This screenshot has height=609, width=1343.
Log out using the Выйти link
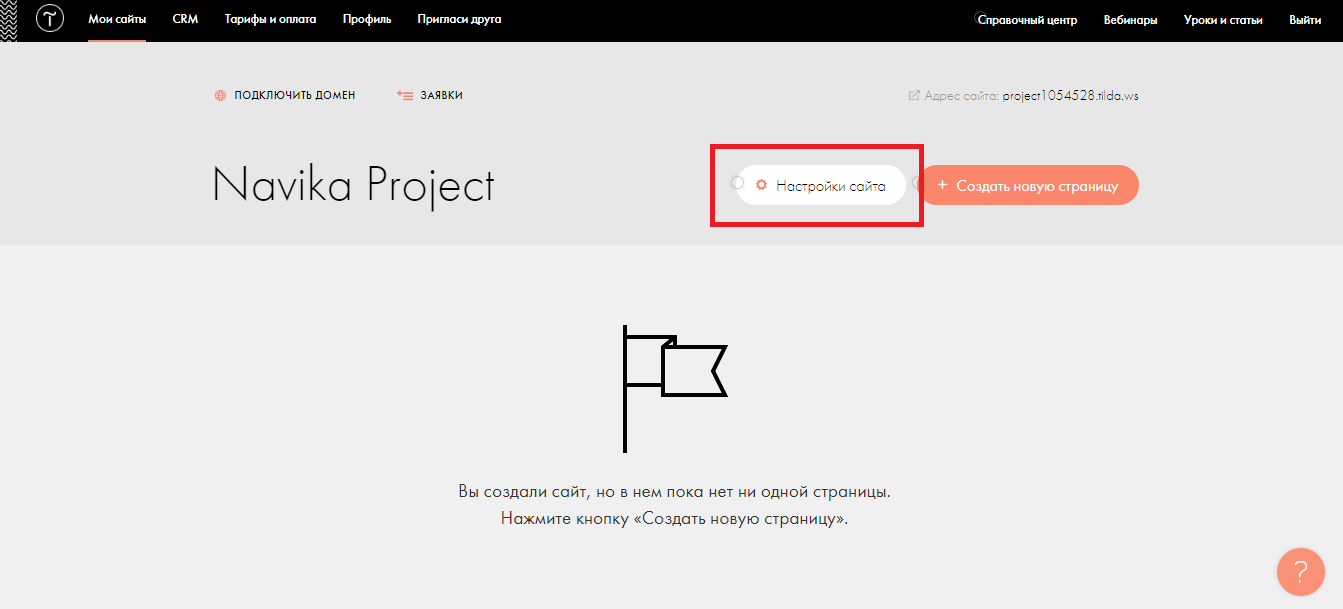[x=1305, y=20]
